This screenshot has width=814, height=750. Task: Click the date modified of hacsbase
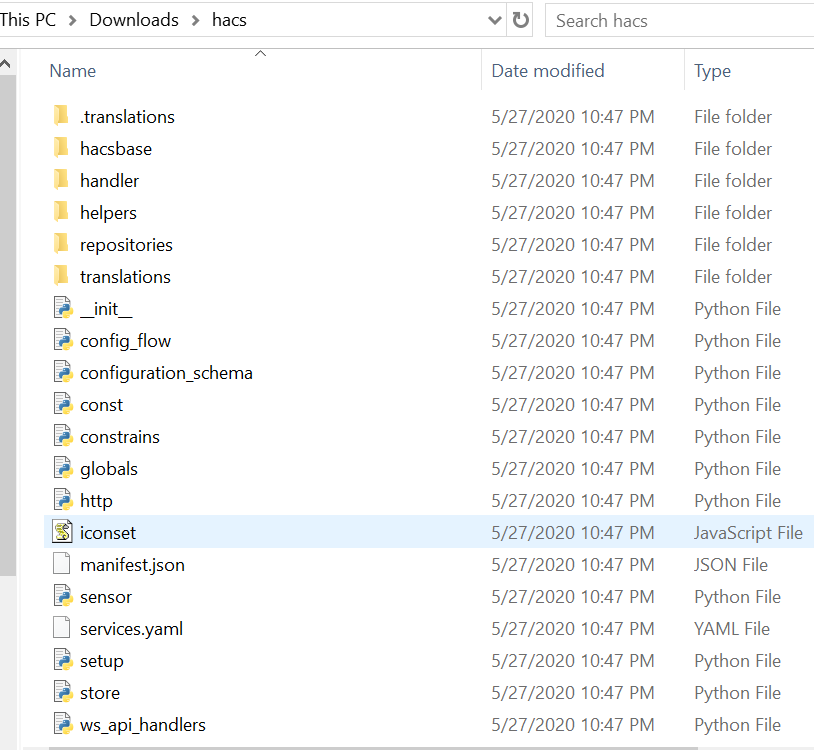coord(573,148)
